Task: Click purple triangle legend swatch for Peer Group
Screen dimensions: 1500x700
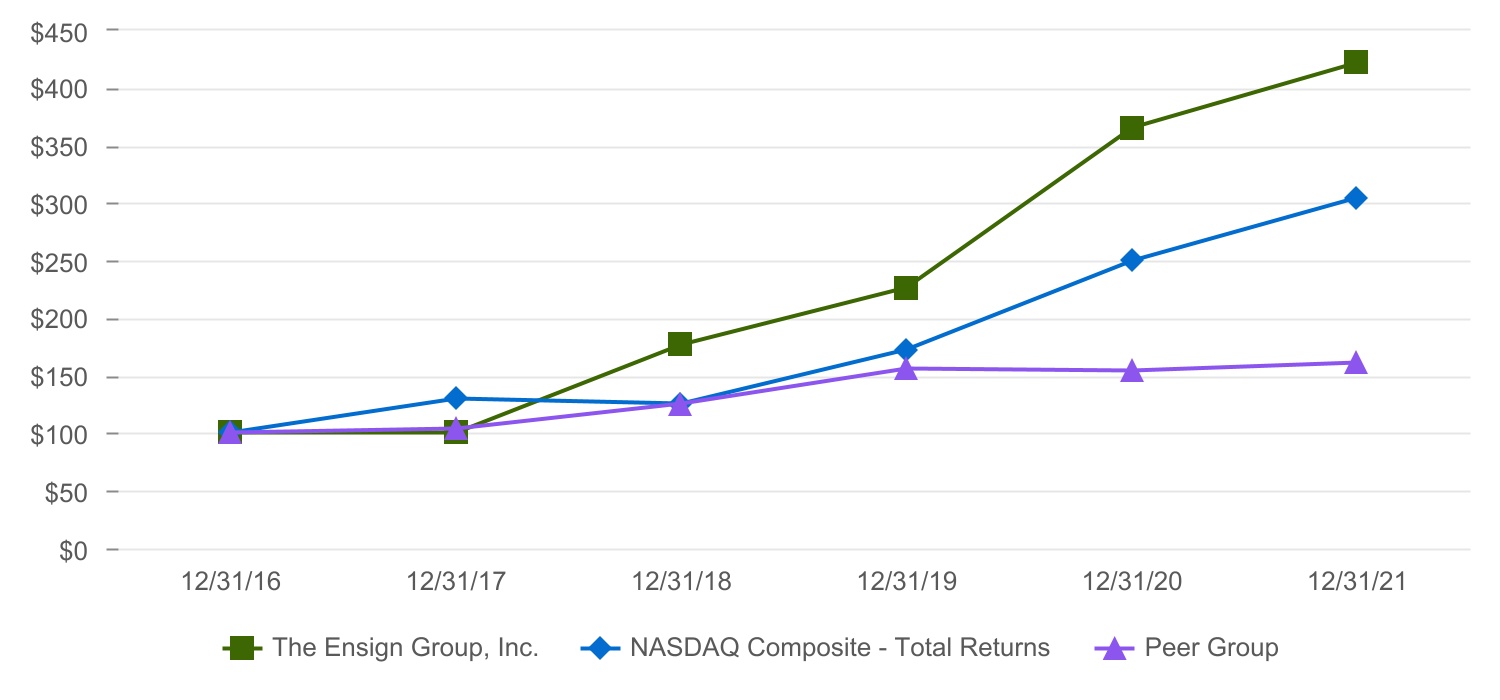Action: pos(1113,648)
